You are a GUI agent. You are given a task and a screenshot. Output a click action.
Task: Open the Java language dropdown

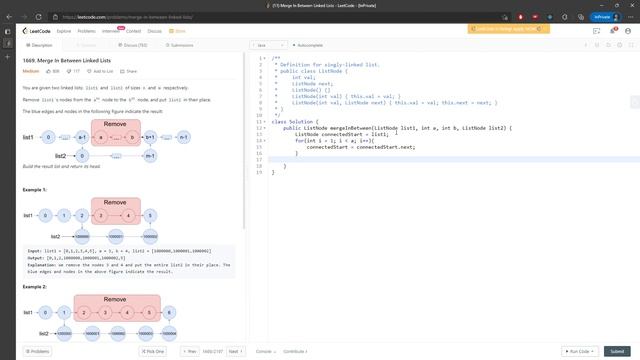click(x=268, y=45)
